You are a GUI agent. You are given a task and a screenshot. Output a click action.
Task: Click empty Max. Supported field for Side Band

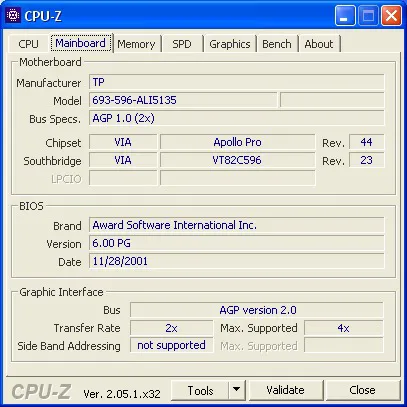point(344,345)
